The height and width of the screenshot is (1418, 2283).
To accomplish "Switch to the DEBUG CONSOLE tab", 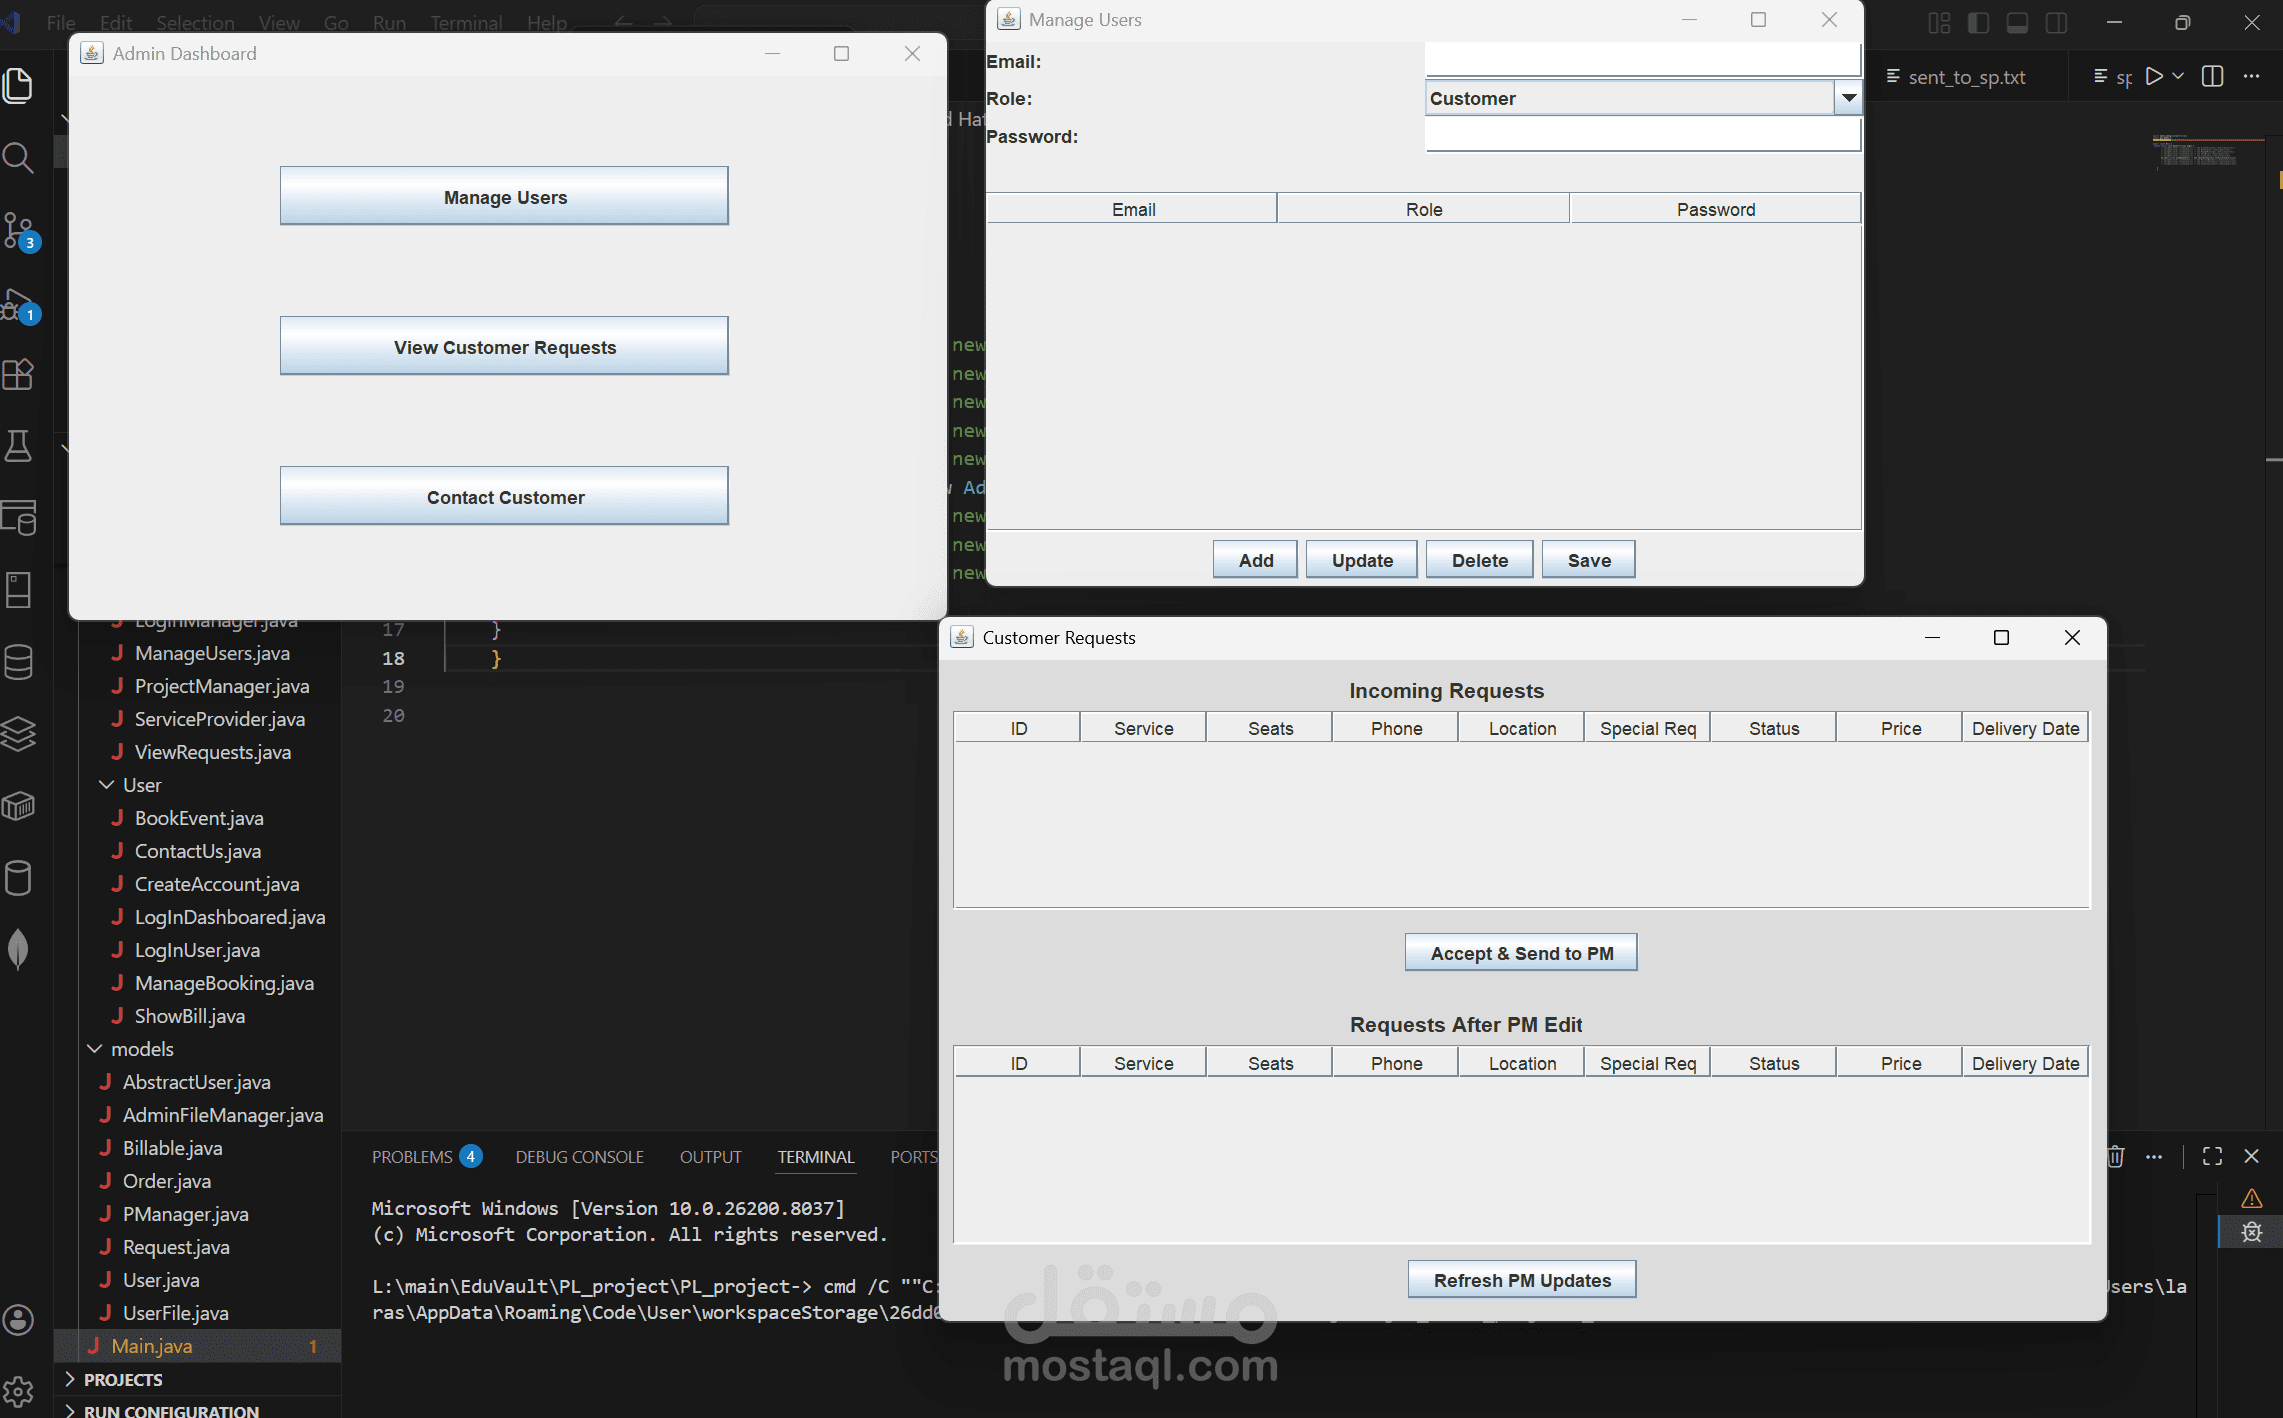I will point(579,1156).
